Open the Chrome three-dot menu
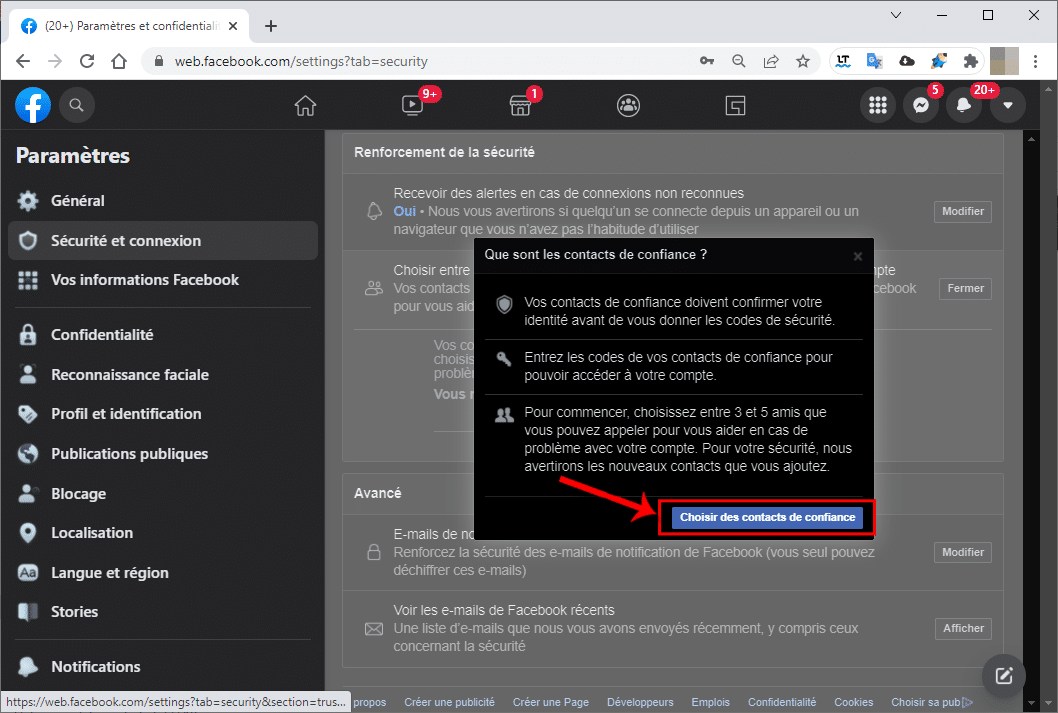 click(x=1035, y=61)
